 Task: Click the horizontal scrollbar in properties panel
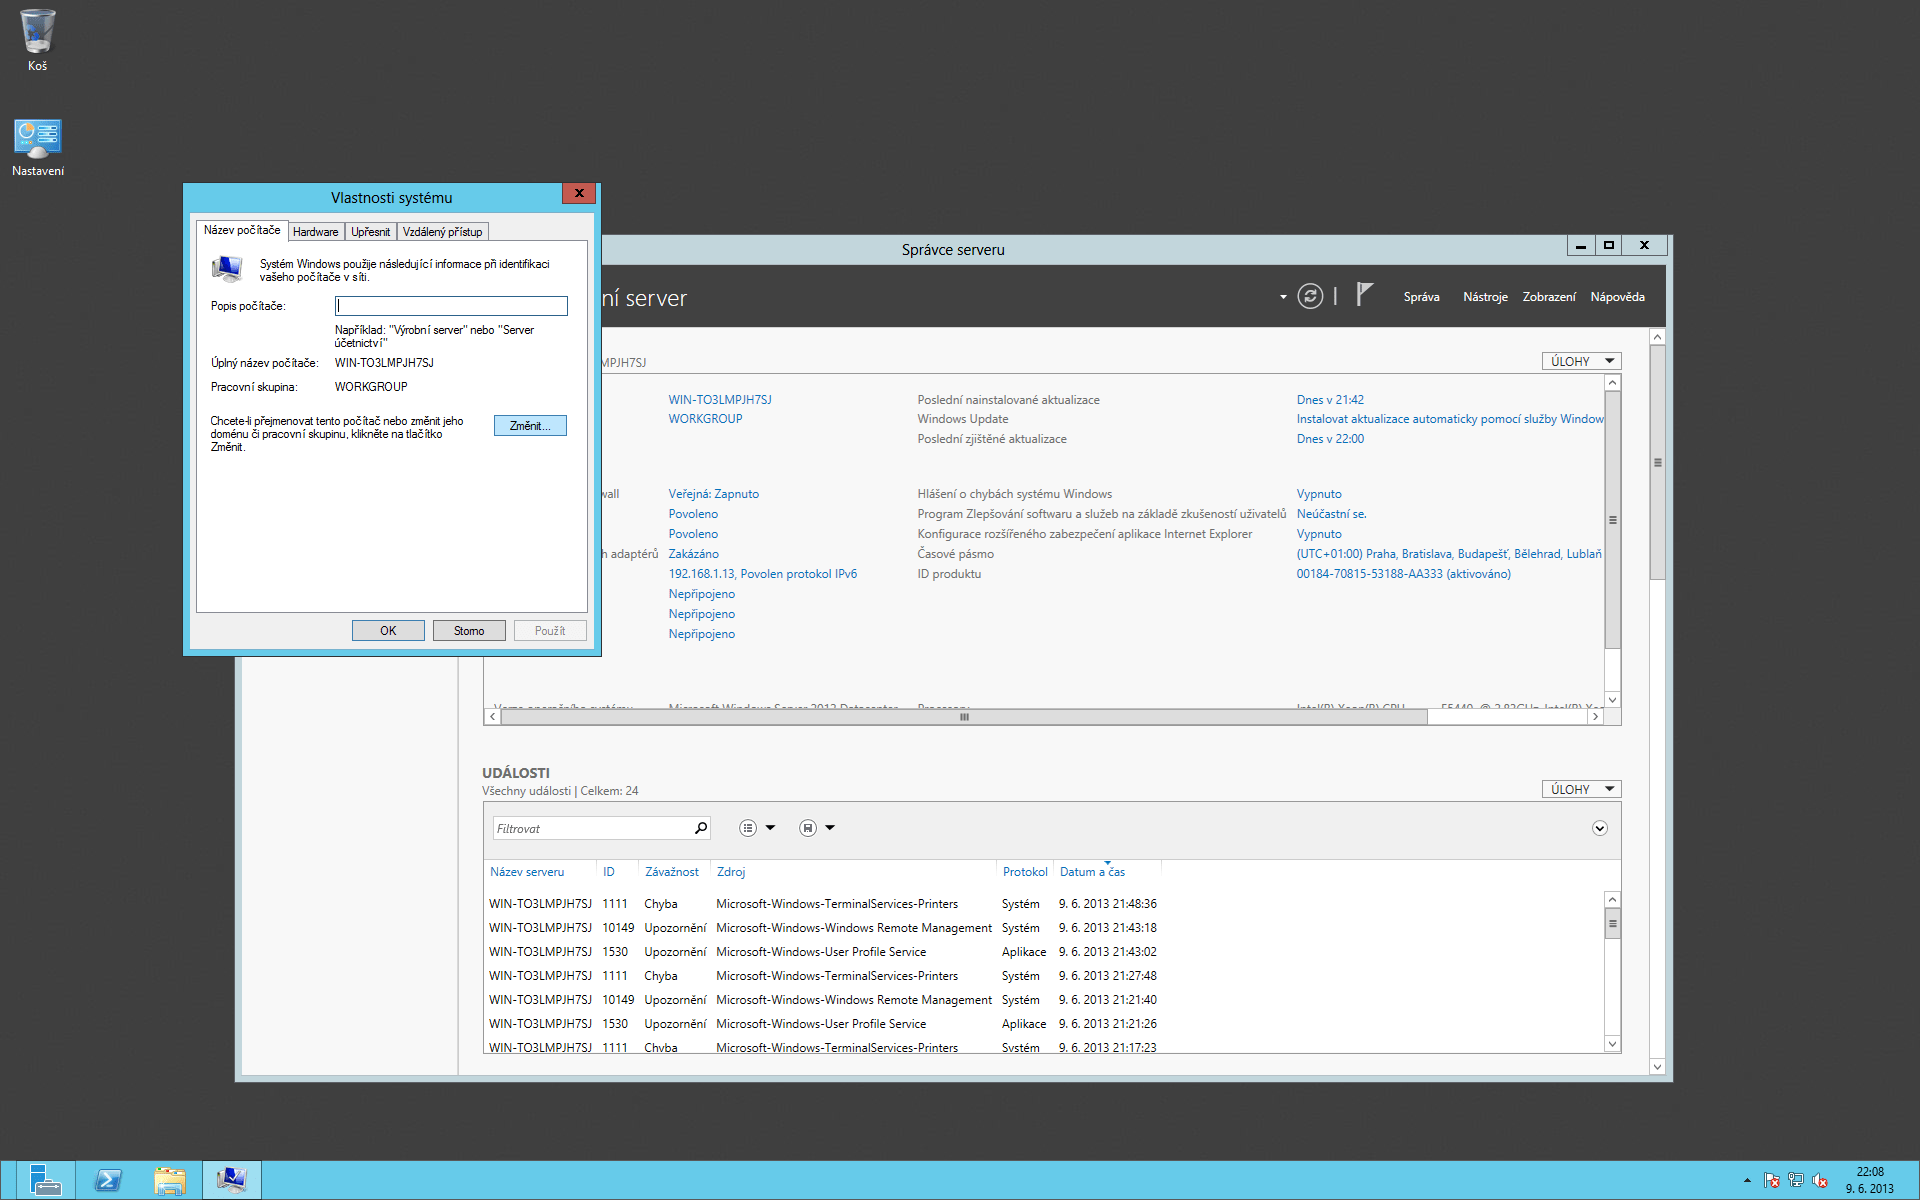click(x=963, y=717)
